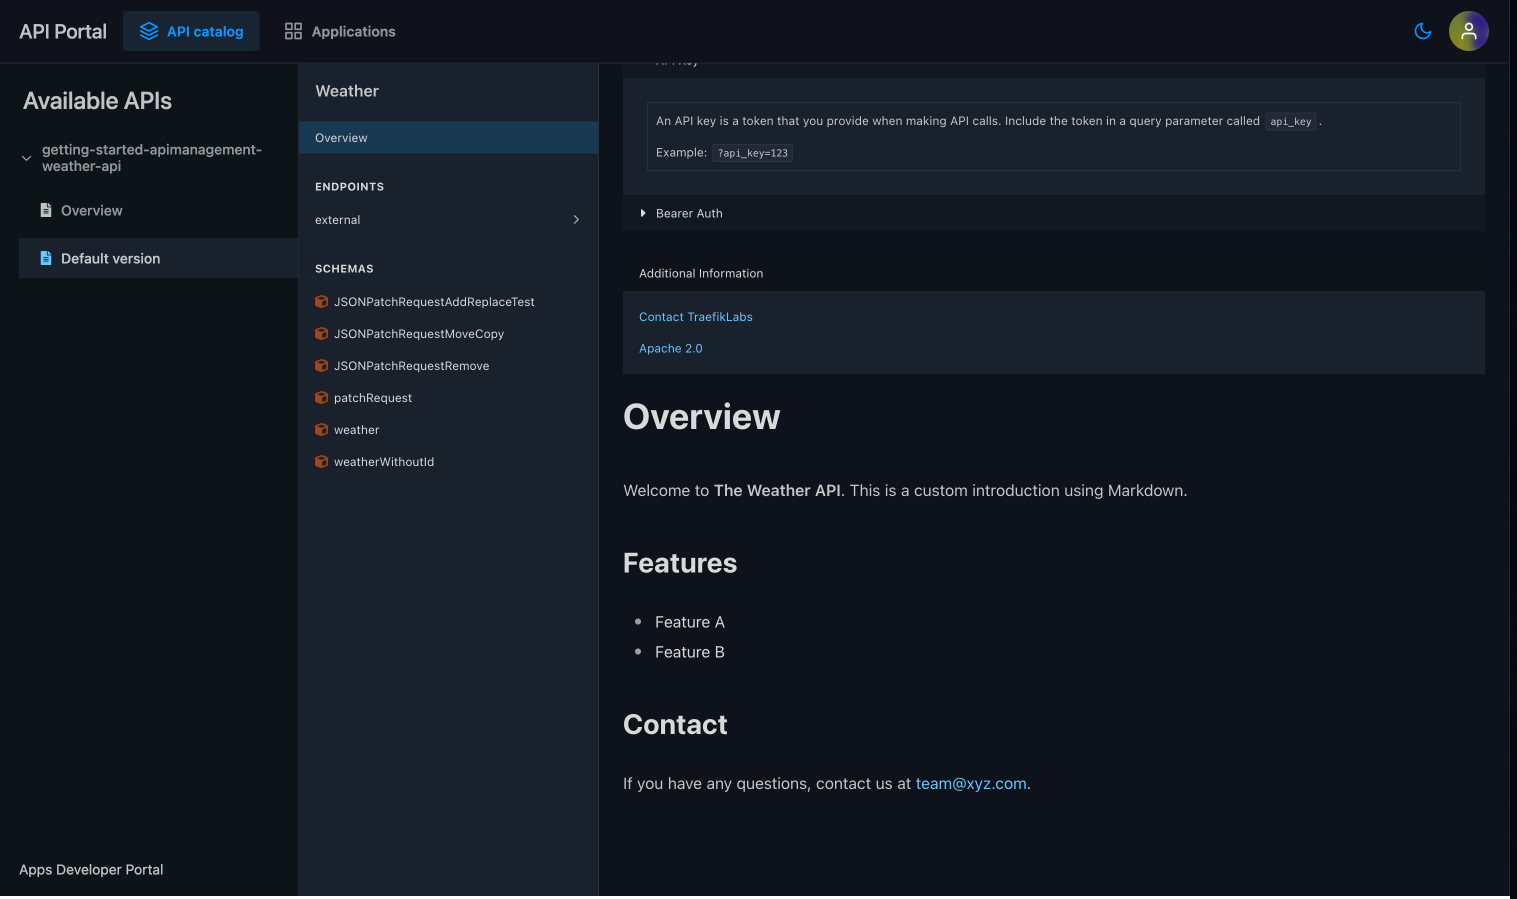Click the weatherWithoutId schema icon
This screenshot has height=899, width=1517.
321,461
